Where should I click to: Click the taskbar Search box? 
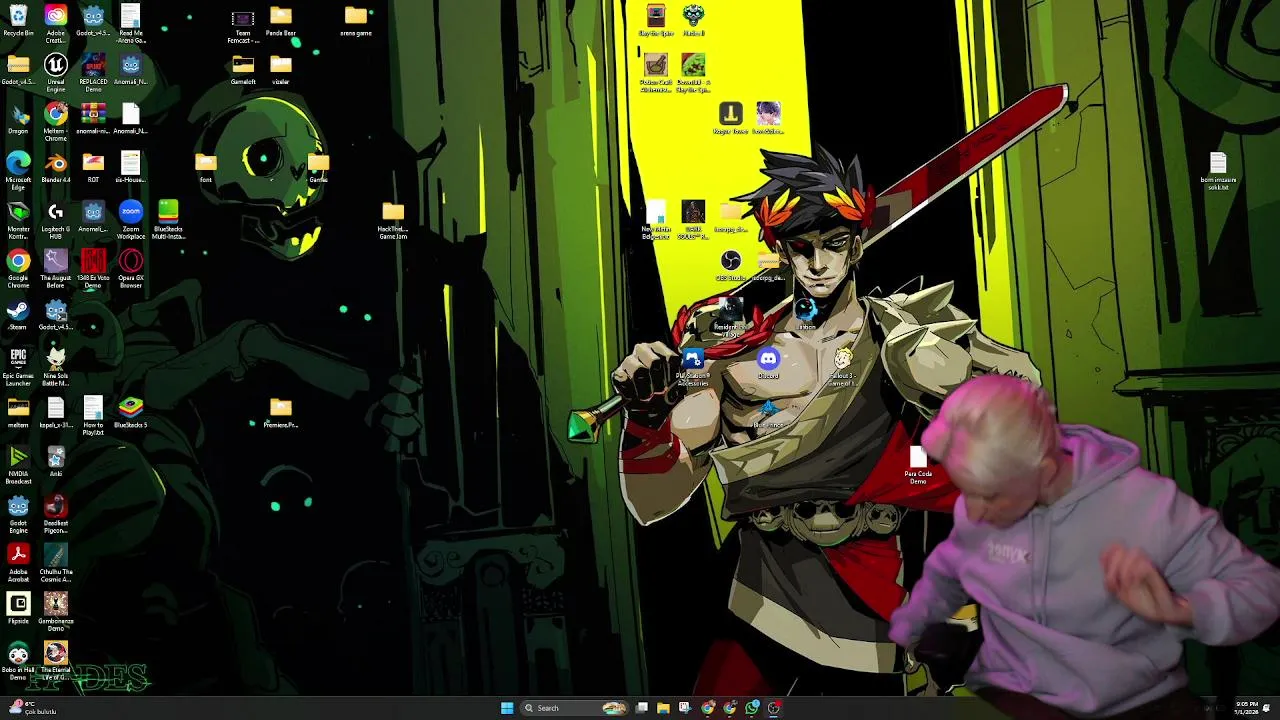575,708
